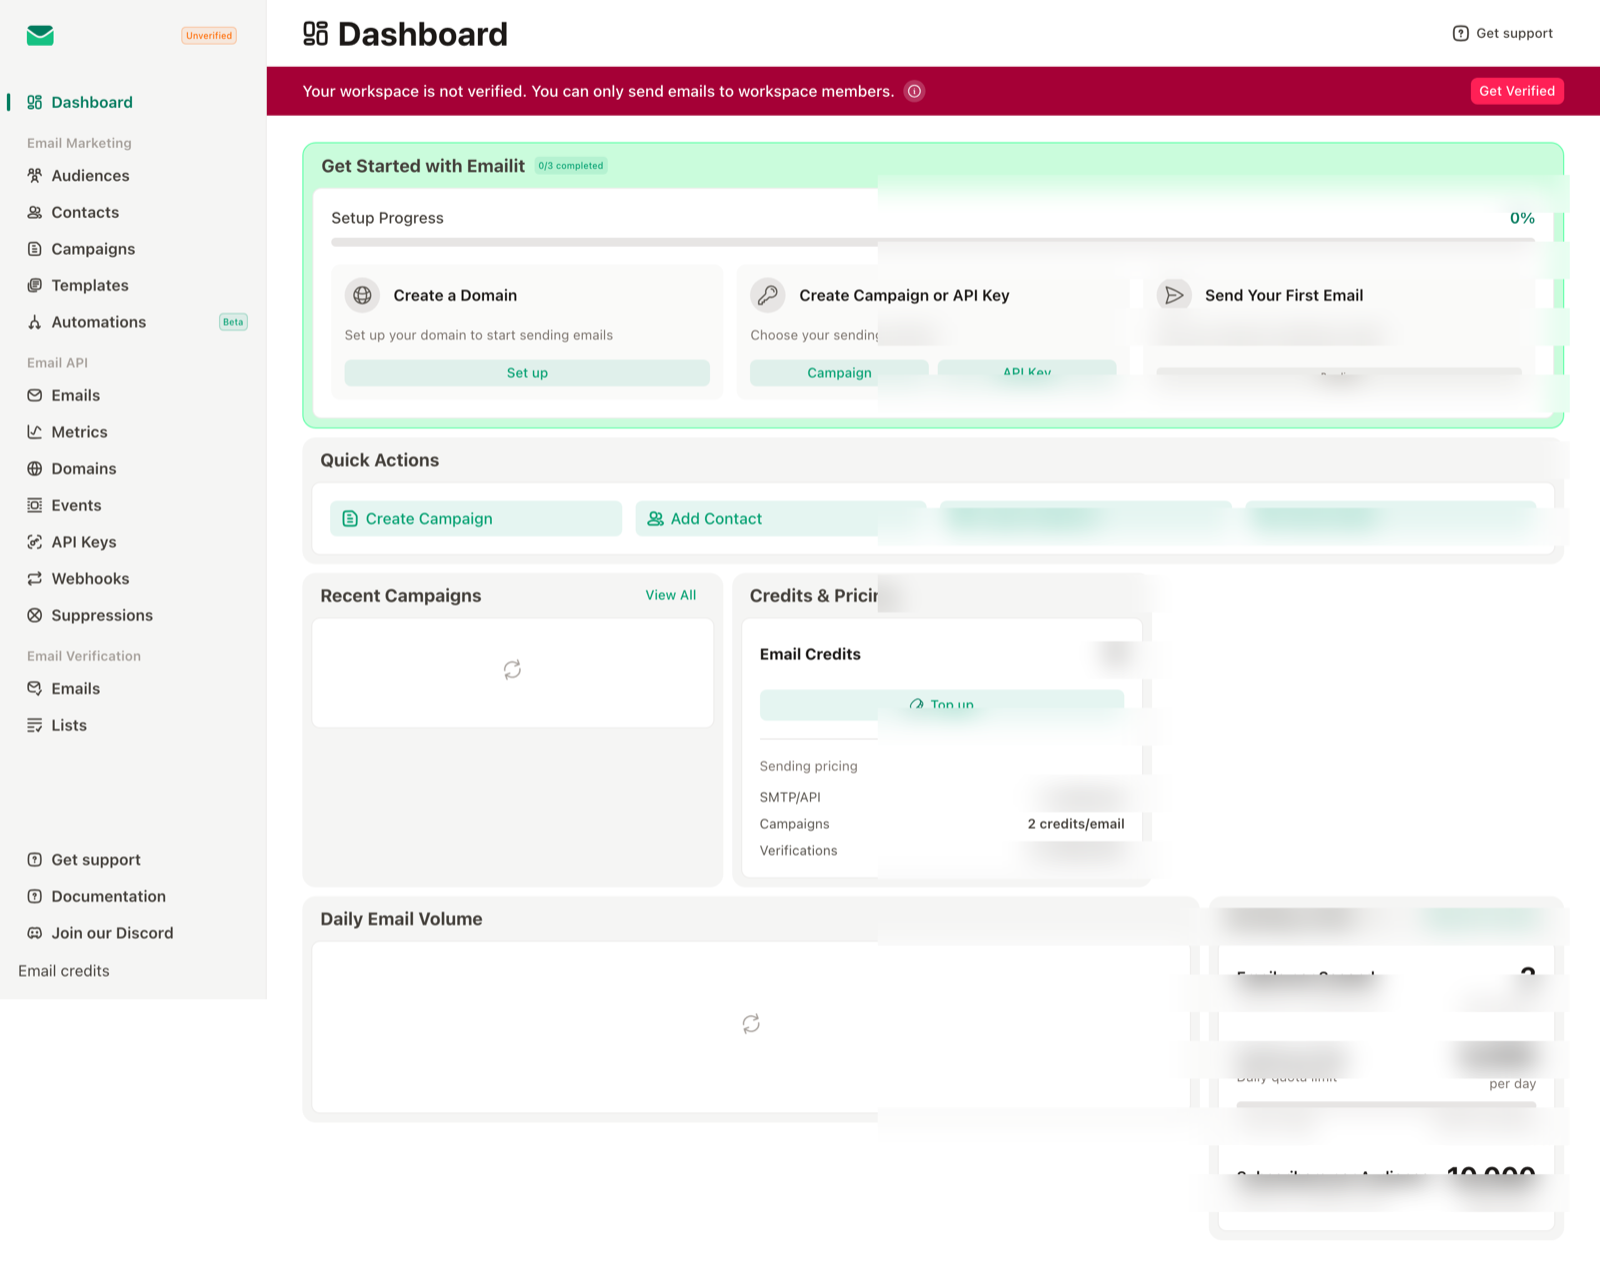Click the key icon for Create Campaign or API Key
The width and height of the screenshot is (1600, 1267).
pos(768,295)
